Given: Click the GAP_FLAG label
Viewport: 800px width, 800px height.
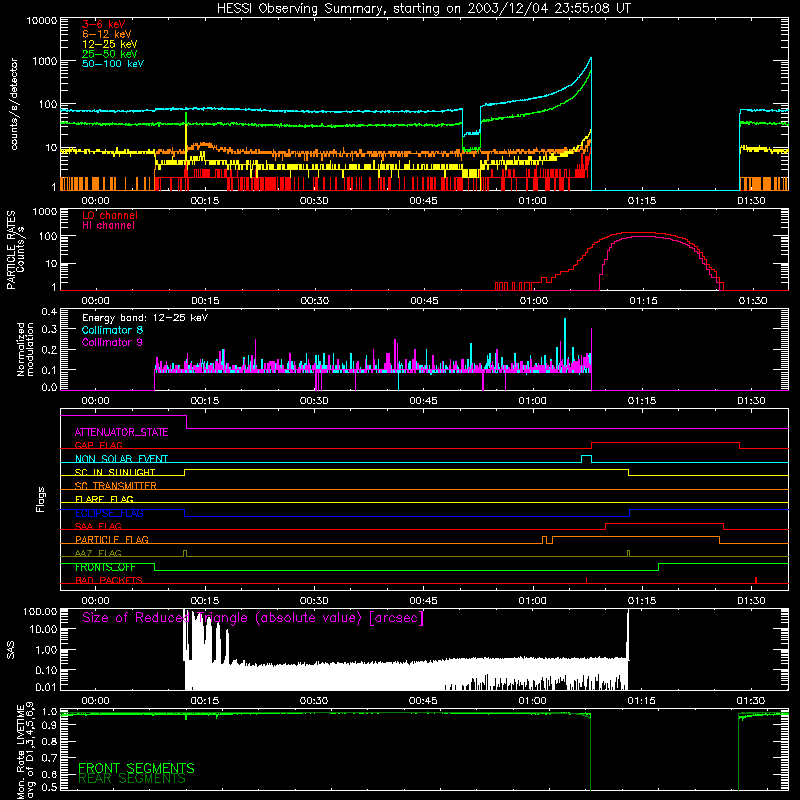Looking at the screenshot, I should [98, 445].
